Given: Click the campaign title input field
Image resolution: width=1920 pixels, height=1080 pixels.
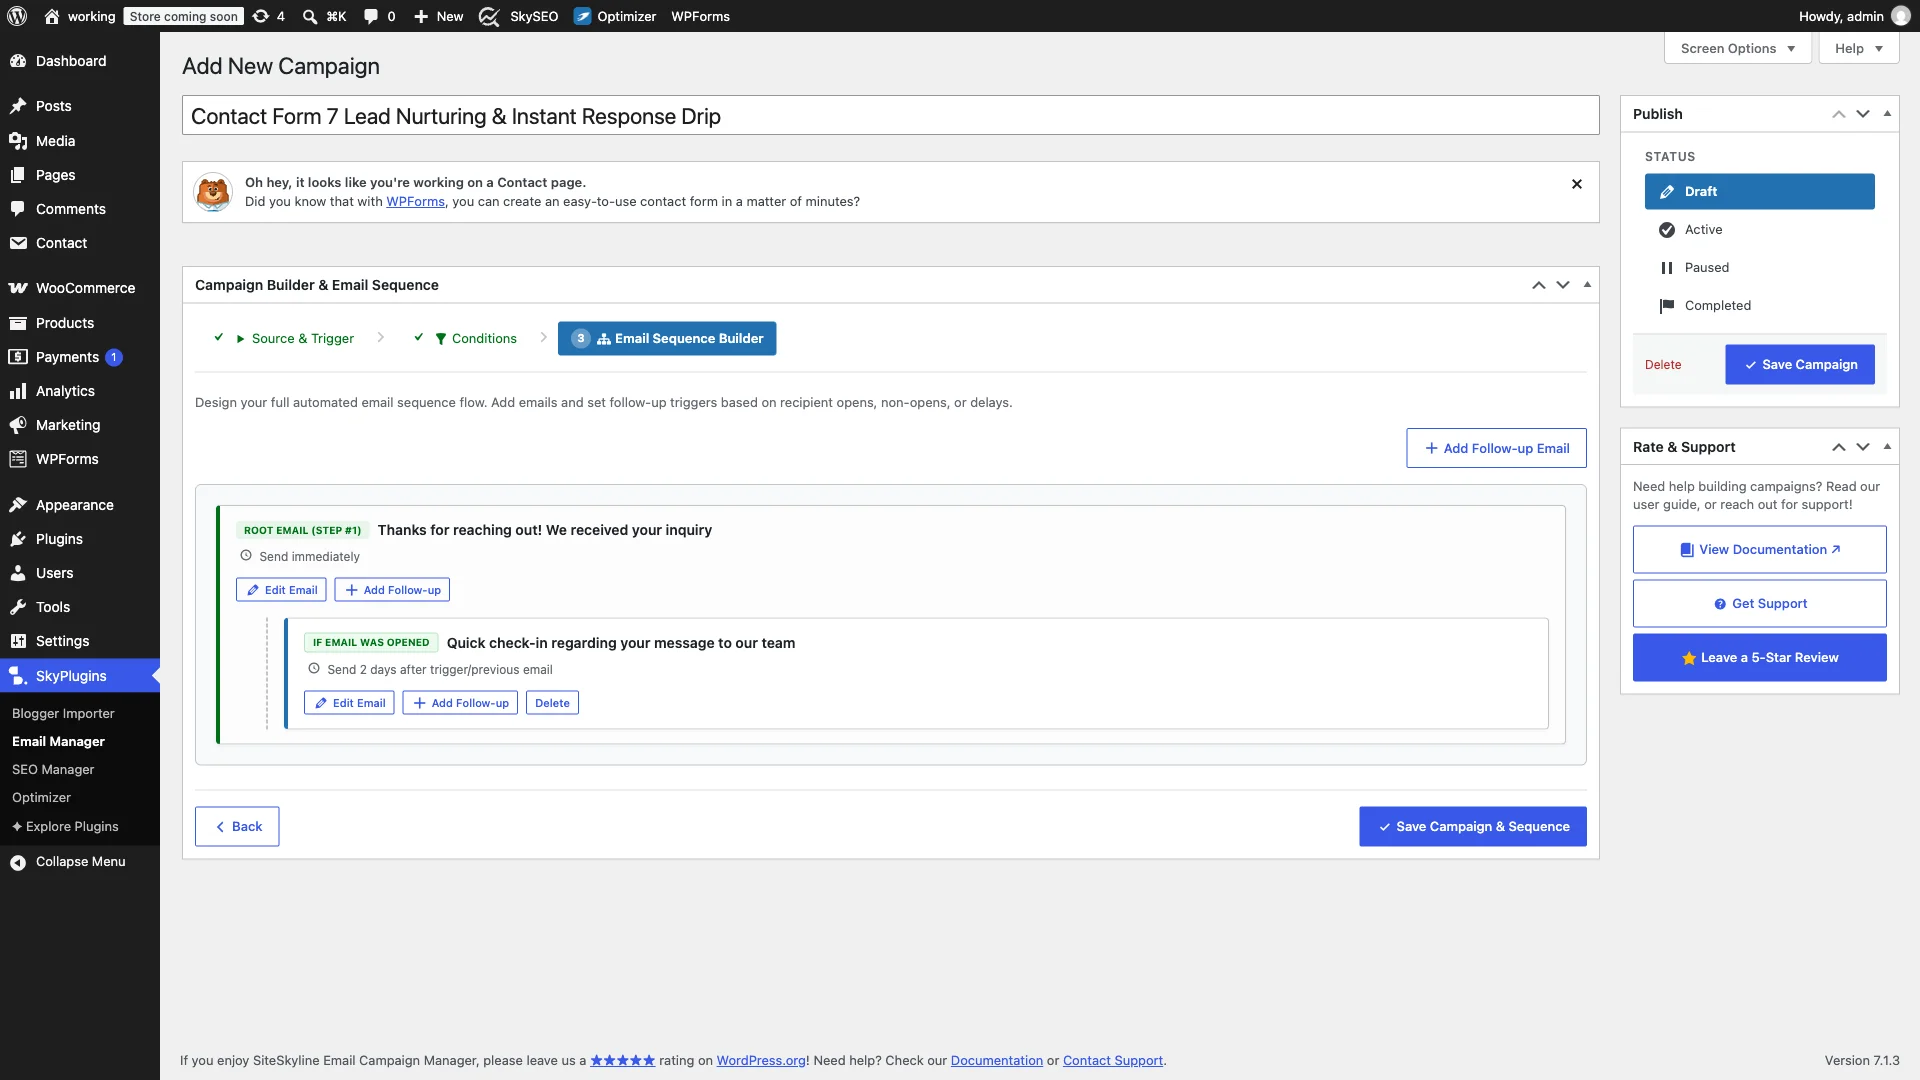Looking at the screenshot, I should pyautogui.click(x=890, y=116).
